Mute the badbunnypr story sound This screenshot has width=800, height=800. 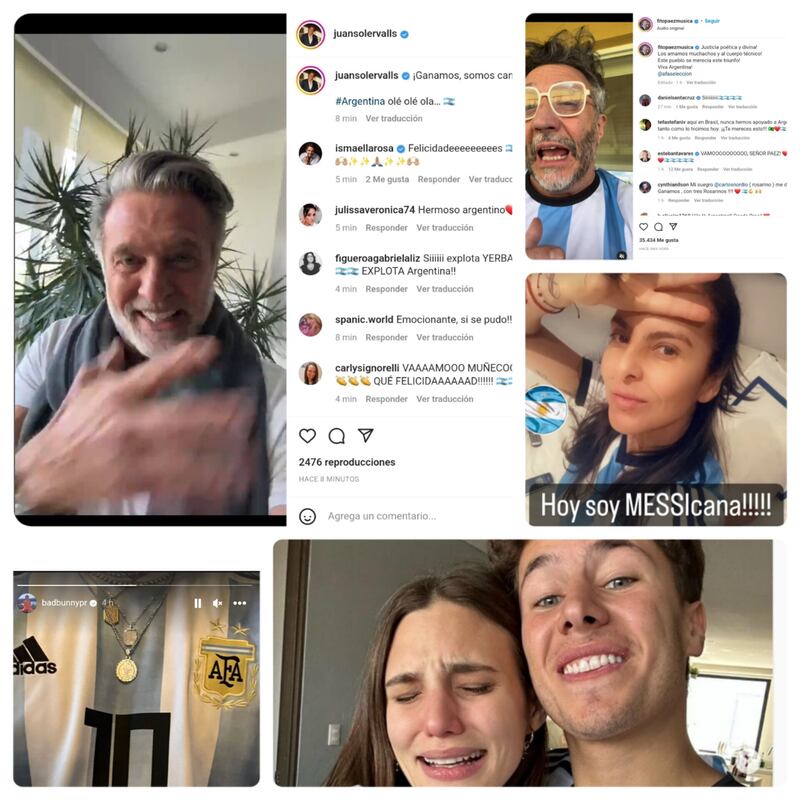point(217,603)
